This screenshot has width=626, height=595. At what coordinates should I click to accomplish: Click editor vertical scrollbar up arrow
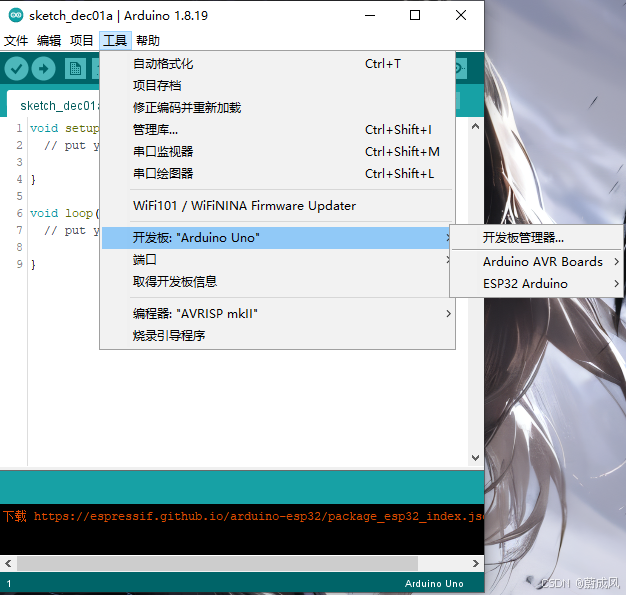tap(475, 127)
